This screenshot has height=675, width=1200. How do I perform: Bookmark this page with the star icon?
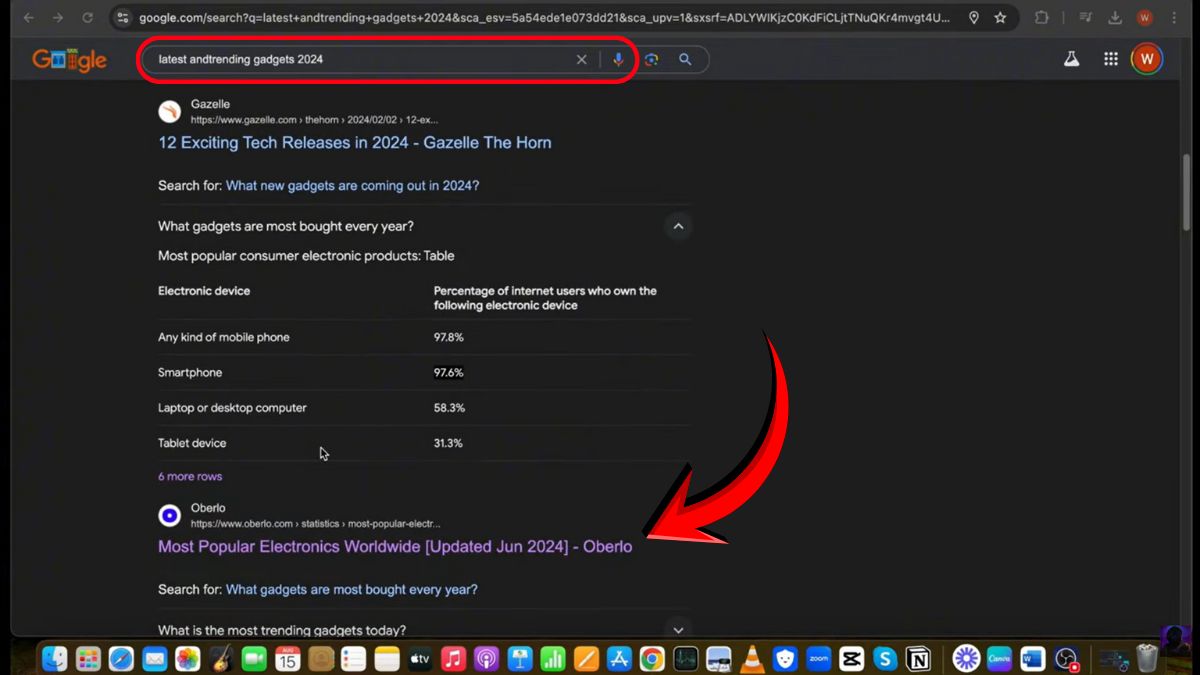click(1000, 17)
